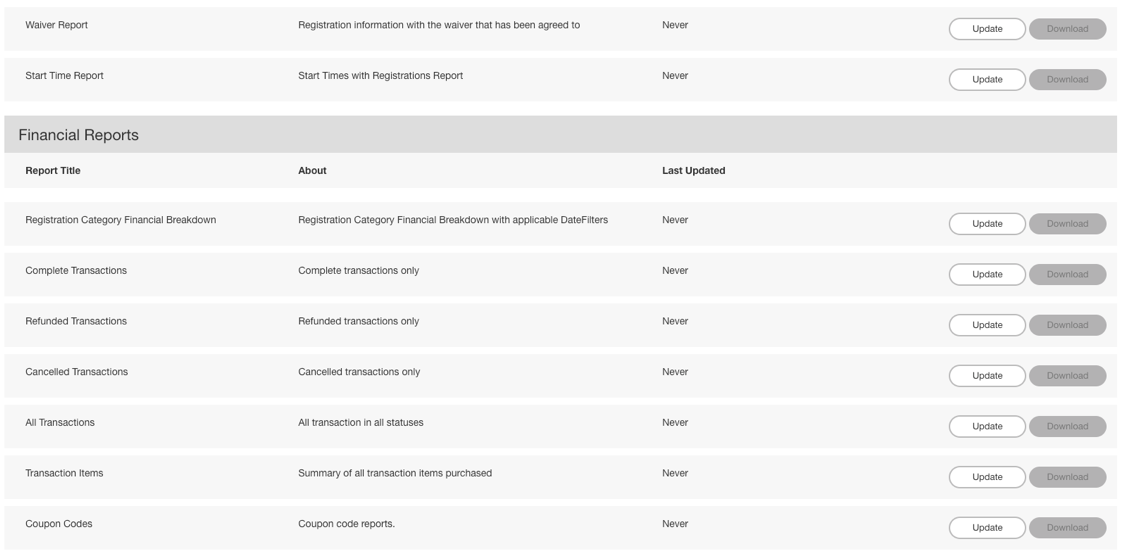This screenshot has width=1125, height=552.
Task: Download the Transaction Items report
Action: click(x=1067, y=477)
